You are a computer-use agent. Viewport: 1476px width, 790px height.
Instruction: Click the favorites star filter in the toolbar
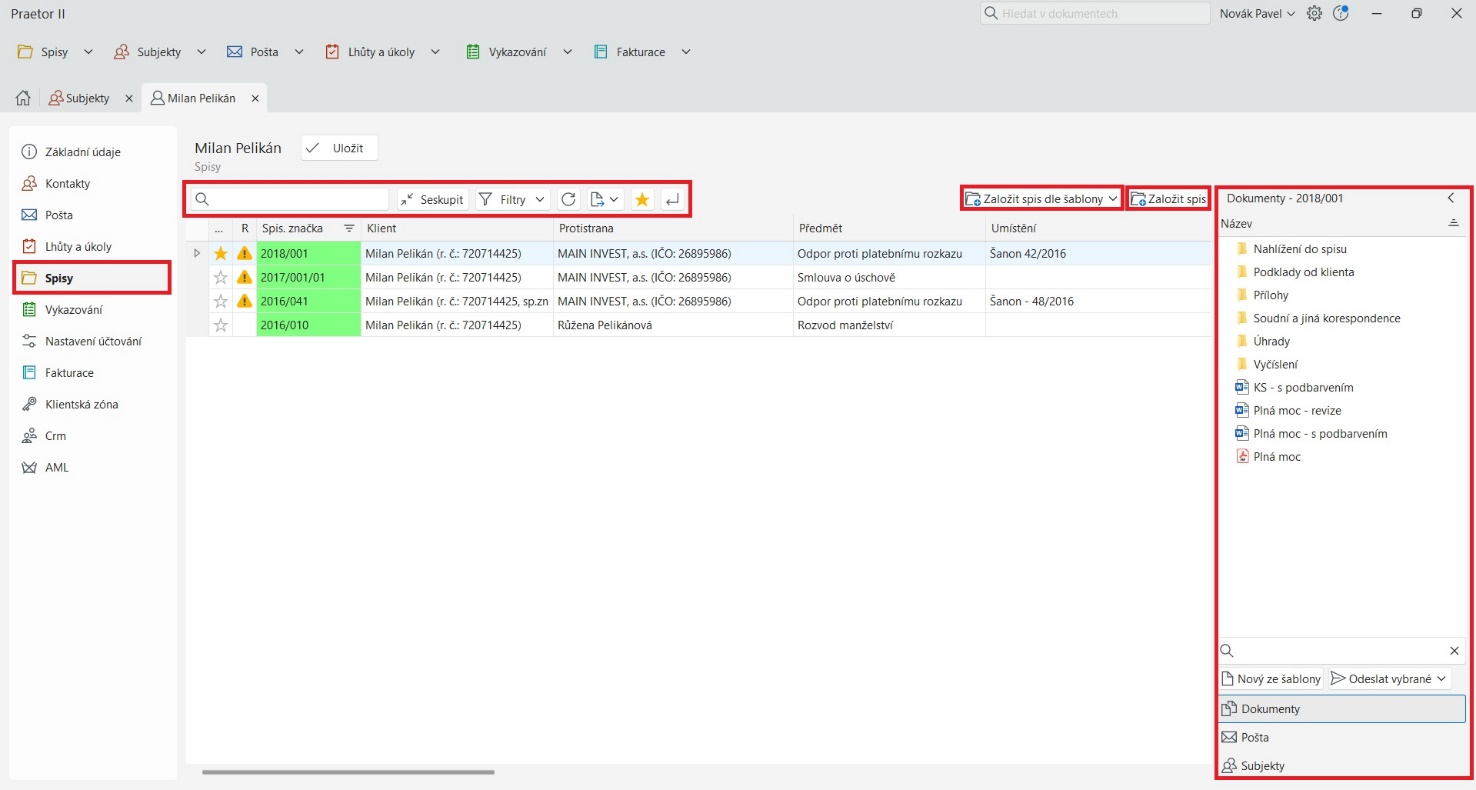click(642, 200)
